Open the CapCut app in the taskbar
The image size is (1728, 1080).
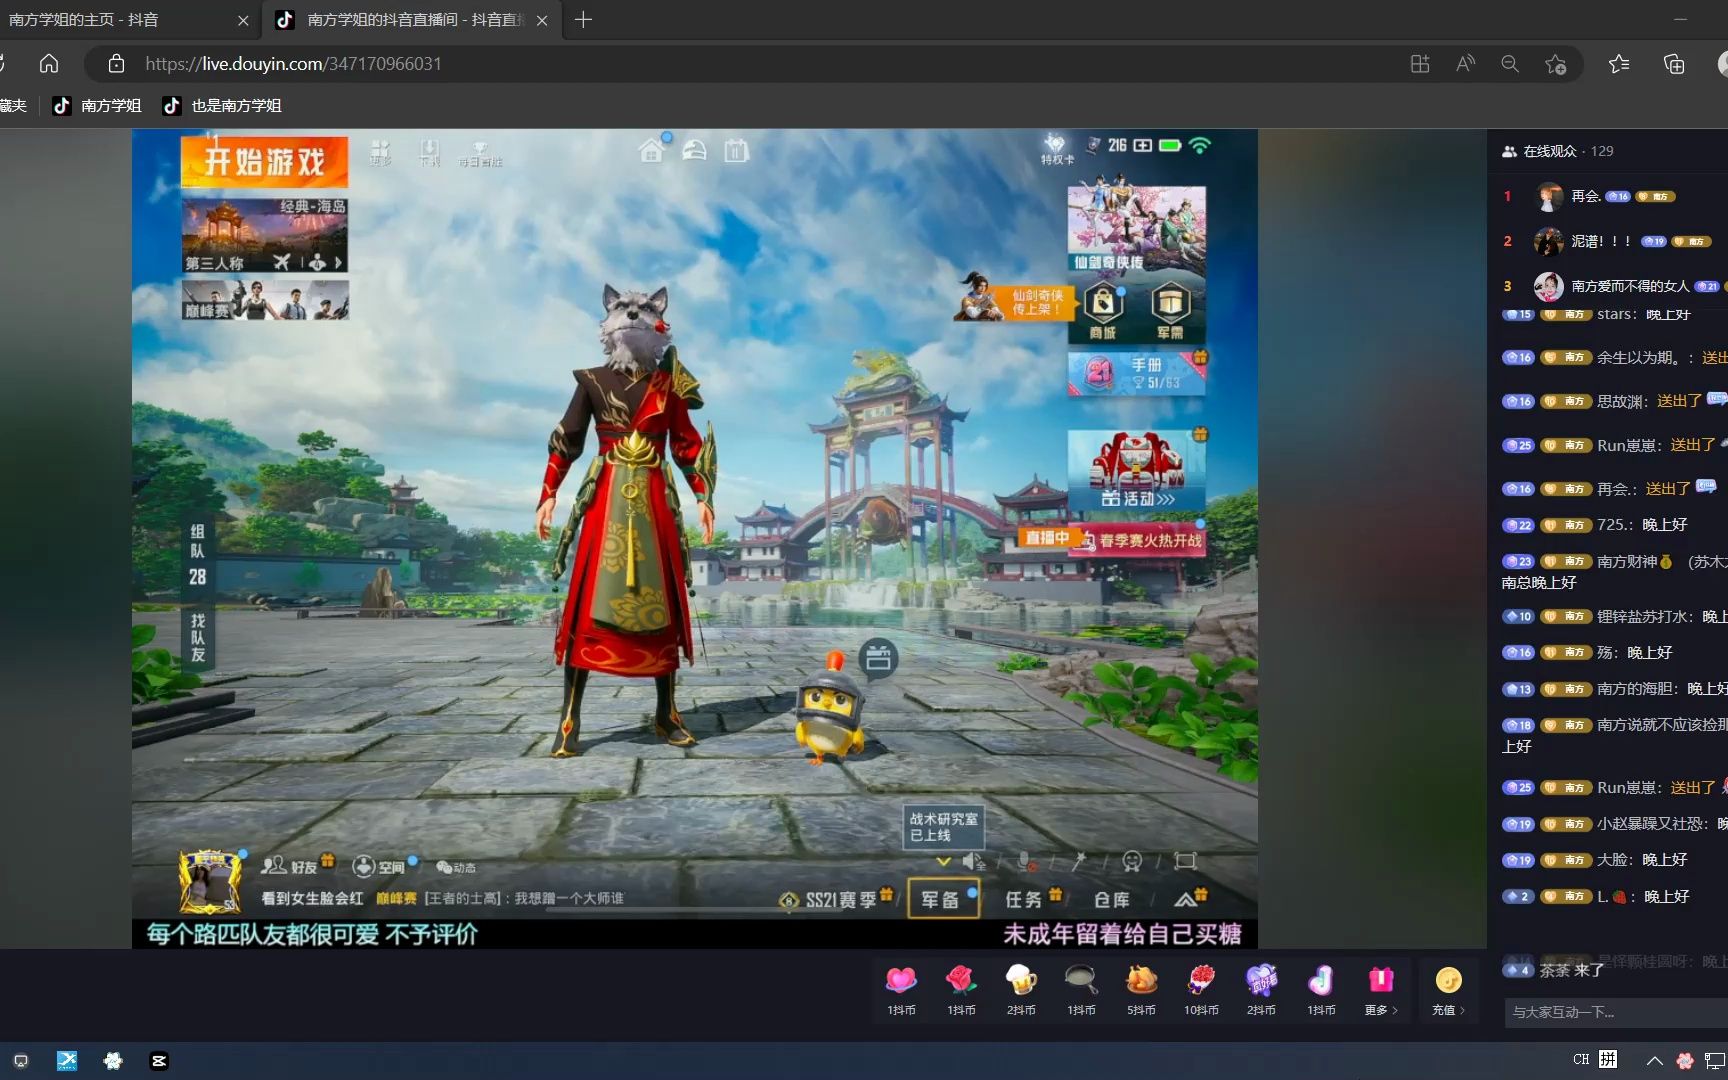pyautogui.click(x=159, y=1061)
